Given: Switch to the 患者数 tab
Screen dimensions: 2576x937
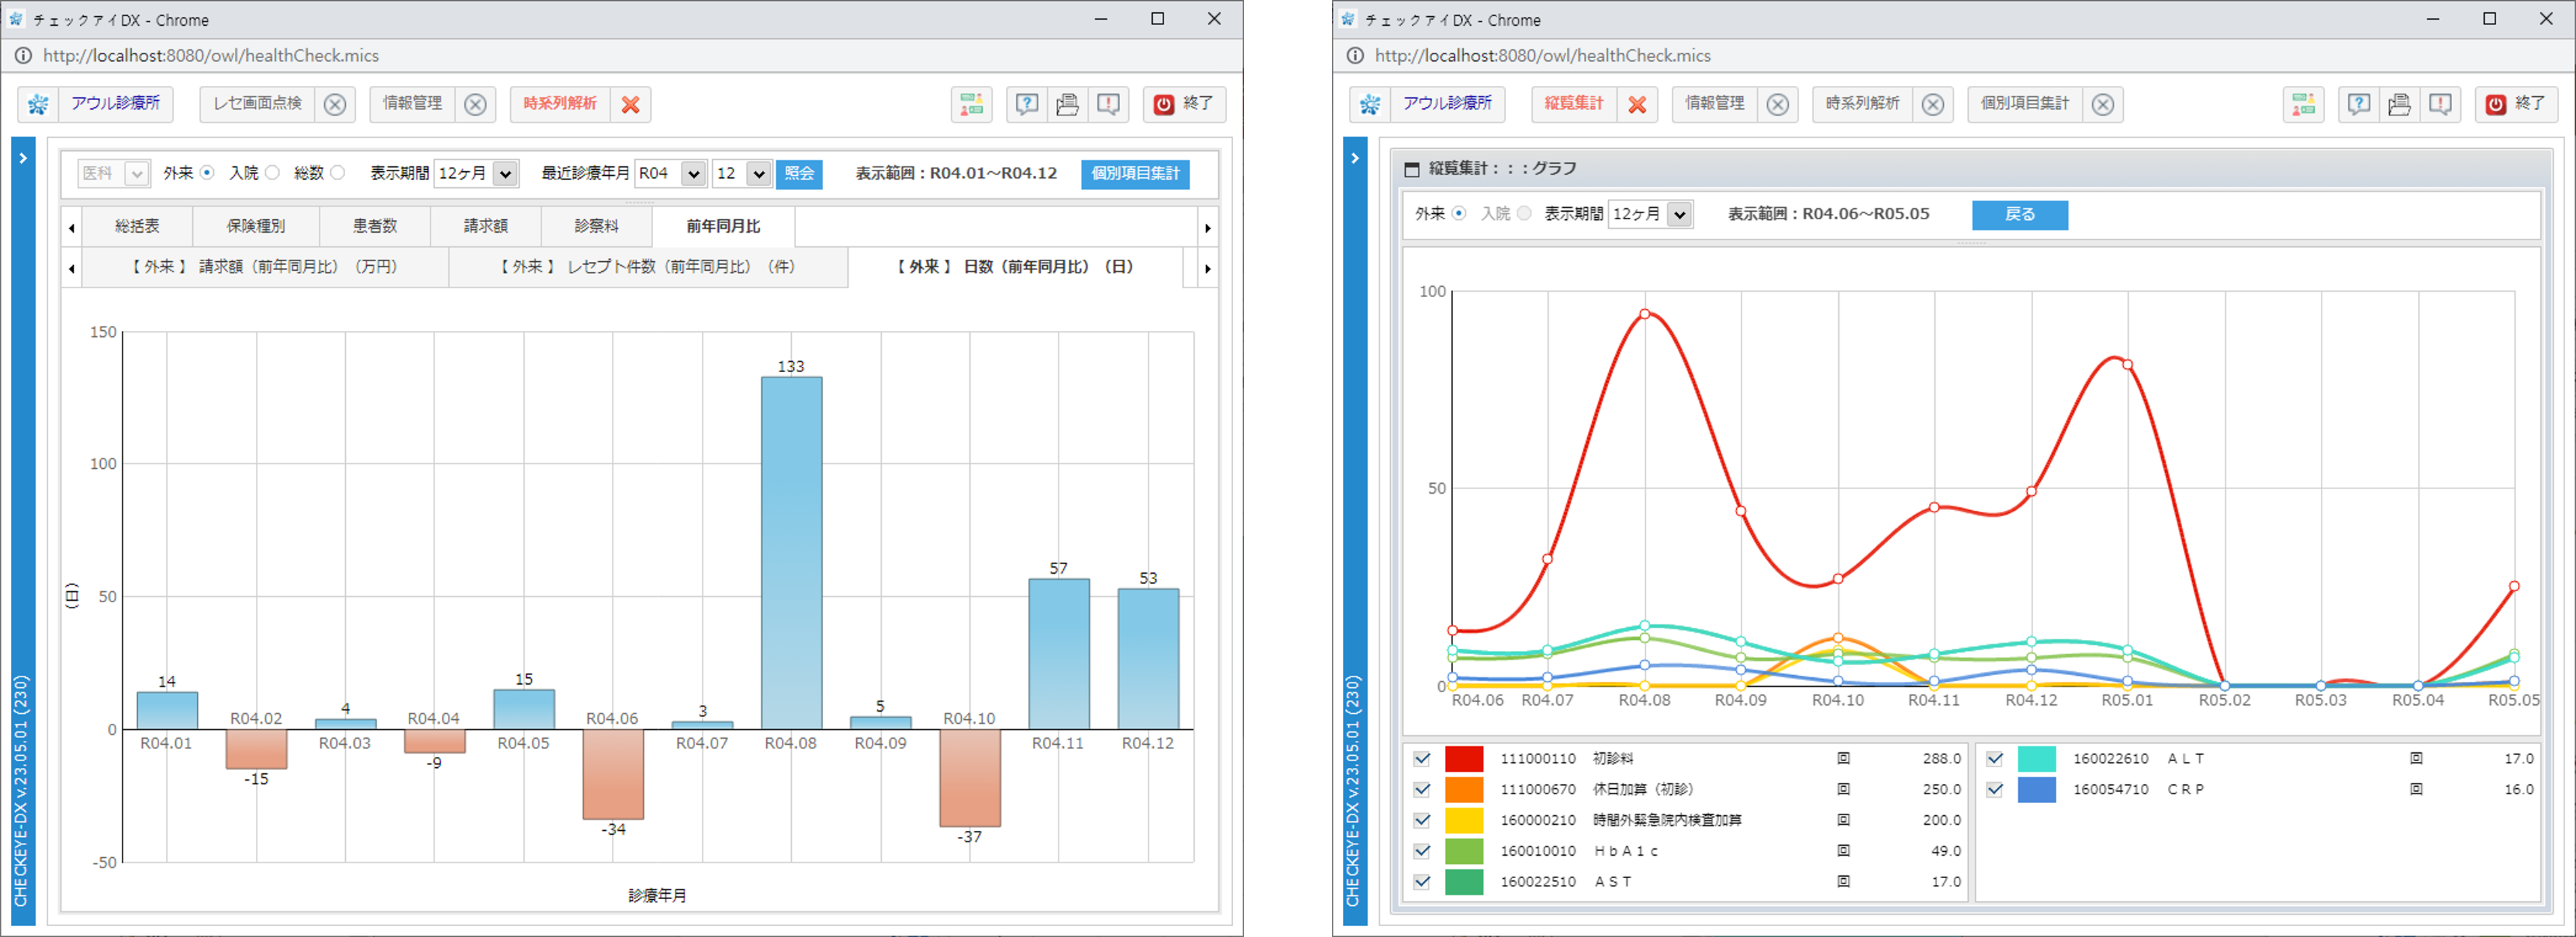Looking at the screenshot, I should coord(375,227).
